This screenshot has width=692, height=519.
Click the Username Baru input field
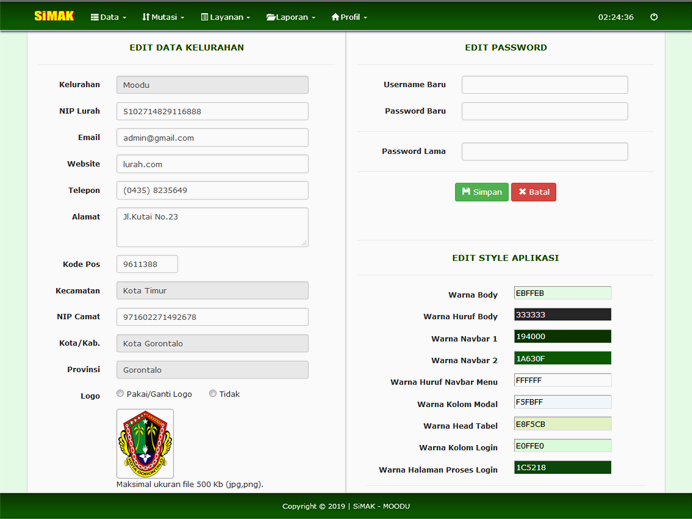pos(544,85)
